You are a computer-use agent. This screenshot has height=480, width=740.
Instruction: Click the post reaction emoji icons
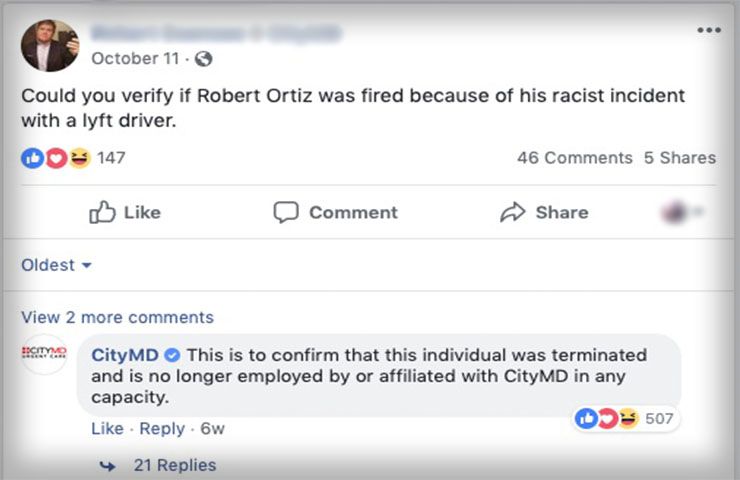tap(55, 158)
